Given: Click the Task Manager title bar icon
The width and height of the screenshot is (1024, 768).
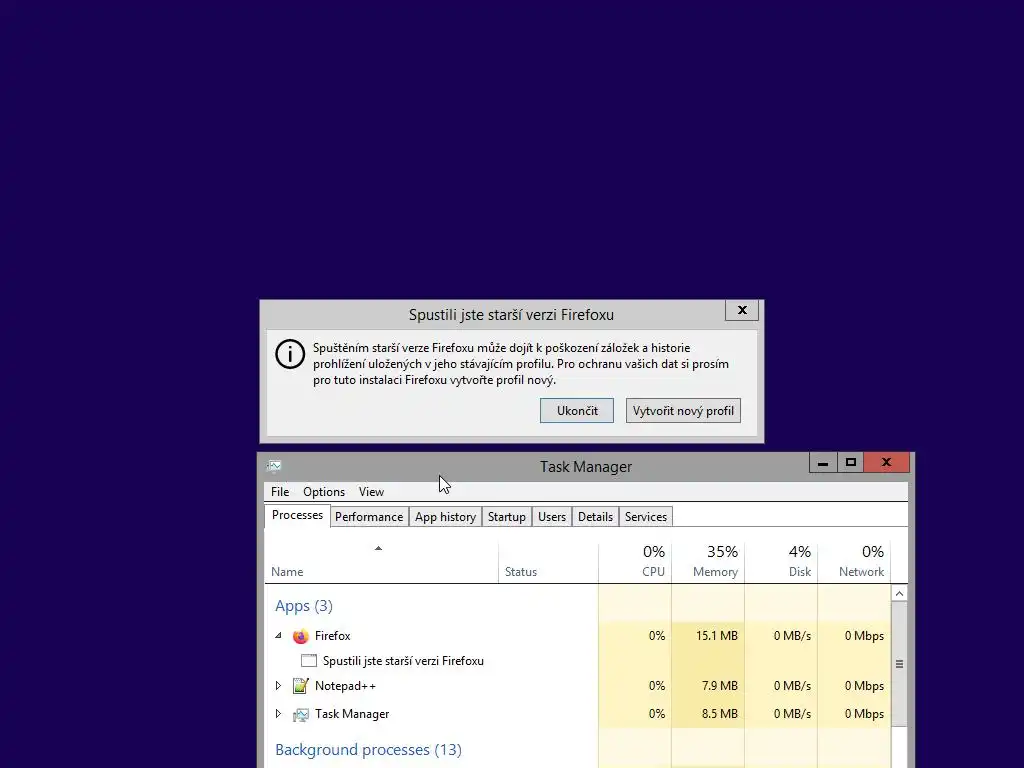Looking at the screenshot, I should 274,466.
